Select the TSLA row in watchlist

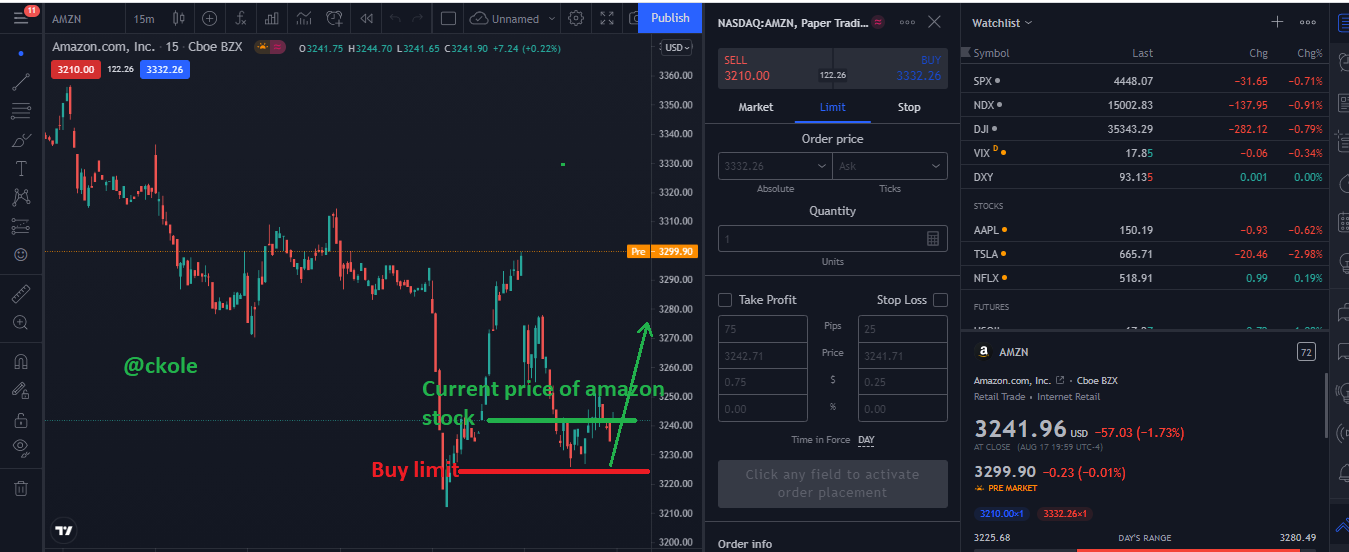(1144, 254)
